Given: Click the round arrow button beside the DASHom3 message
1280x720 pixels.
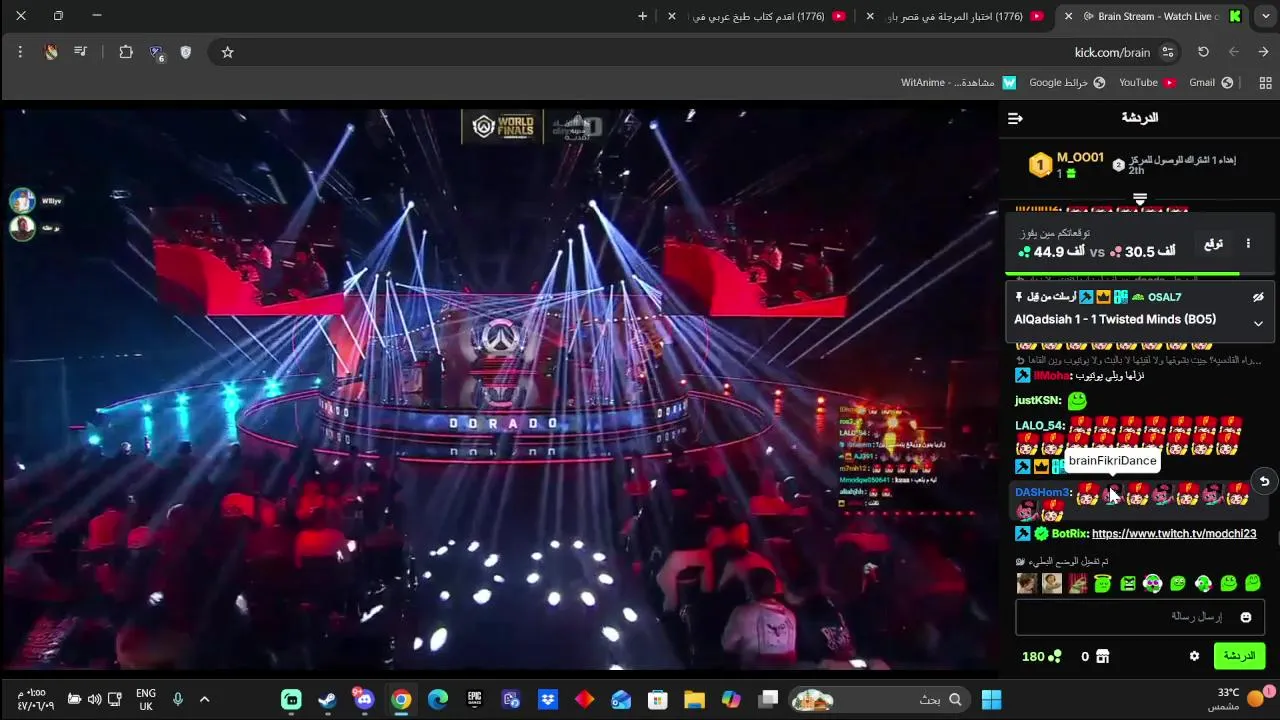Looking at the screenshot, I should pyautogui.click(x=1264, y=481).
